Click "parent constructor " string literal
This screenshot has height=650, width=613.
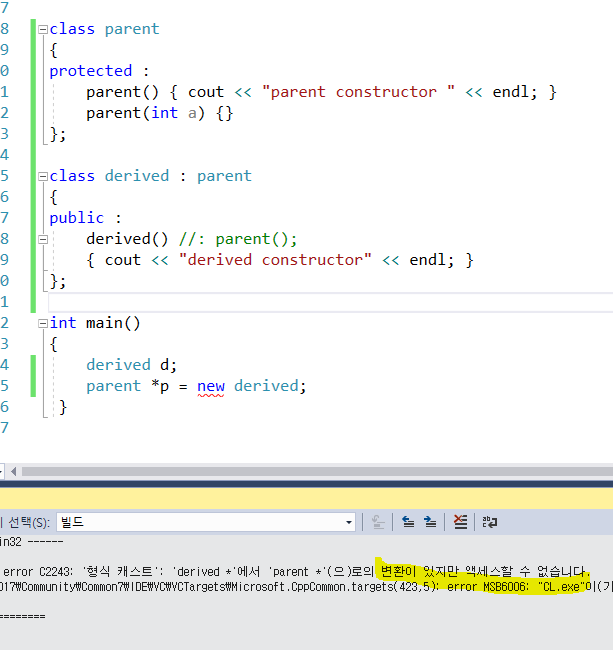(359, 92)
